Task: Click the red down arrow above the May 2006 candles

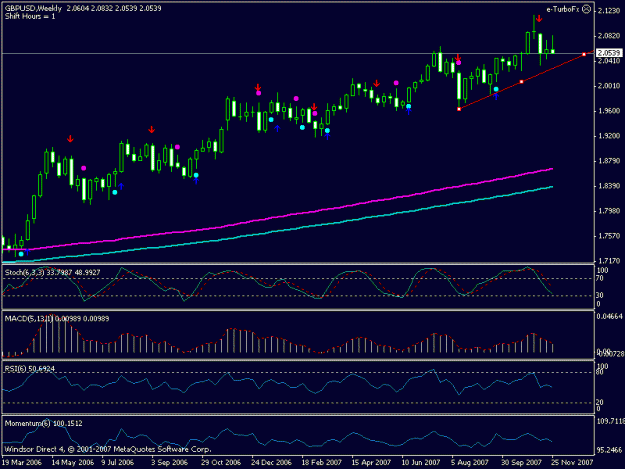Action: click(x=70, y=139)
